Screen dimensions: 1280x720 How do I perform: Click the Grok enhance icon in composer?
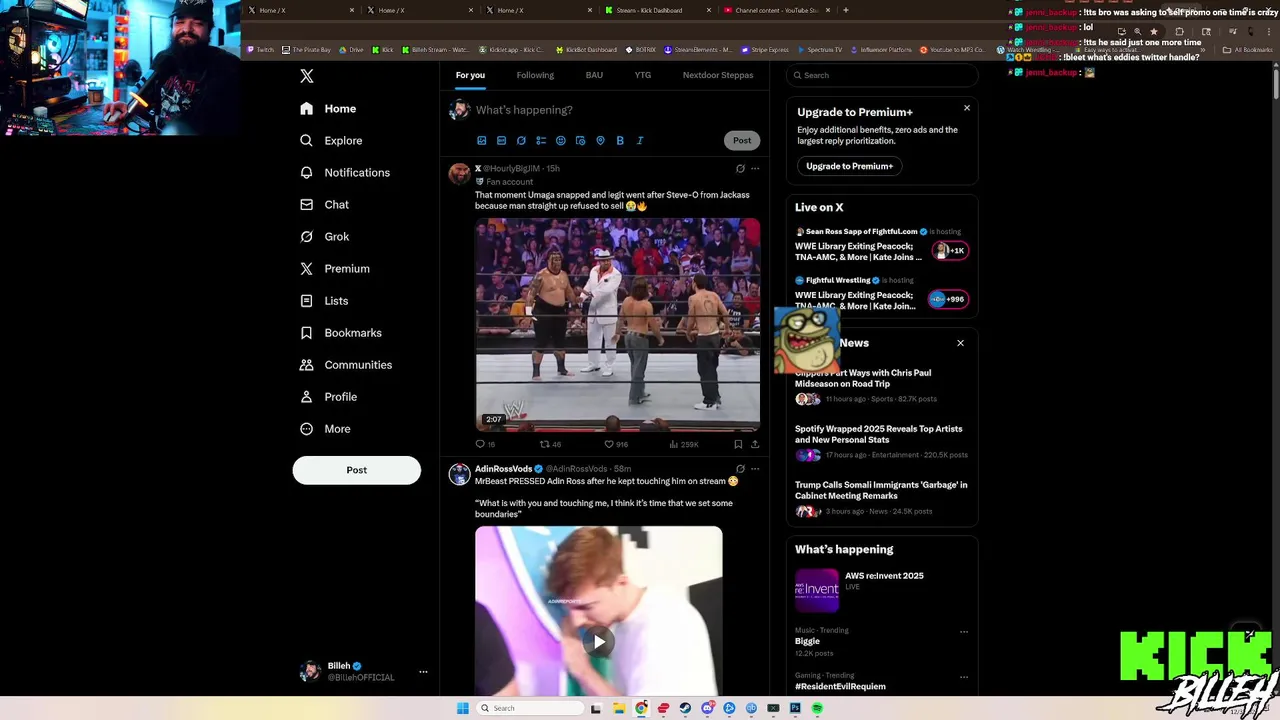521,141
